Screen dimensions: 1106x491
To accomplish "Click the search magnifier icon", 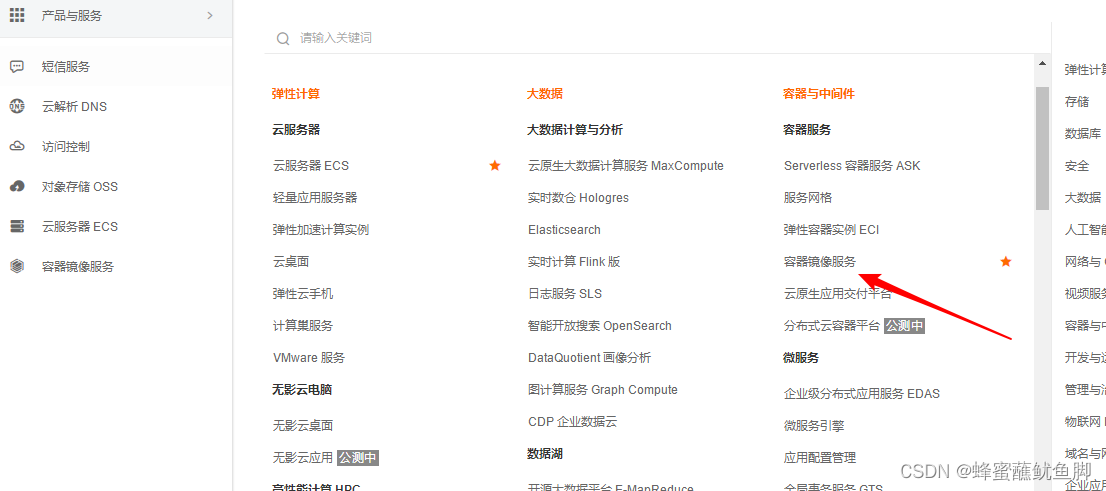I will (x=283, y=38).
